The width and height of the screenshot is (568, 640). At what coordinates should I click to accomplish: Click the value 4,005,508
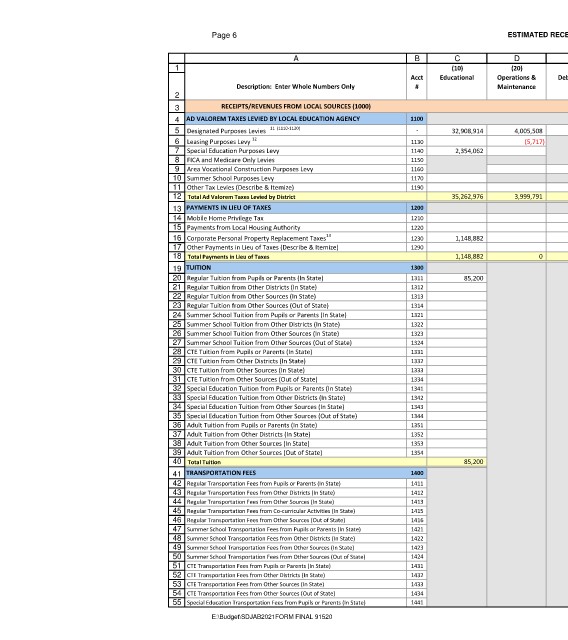(x=528, y=131)
